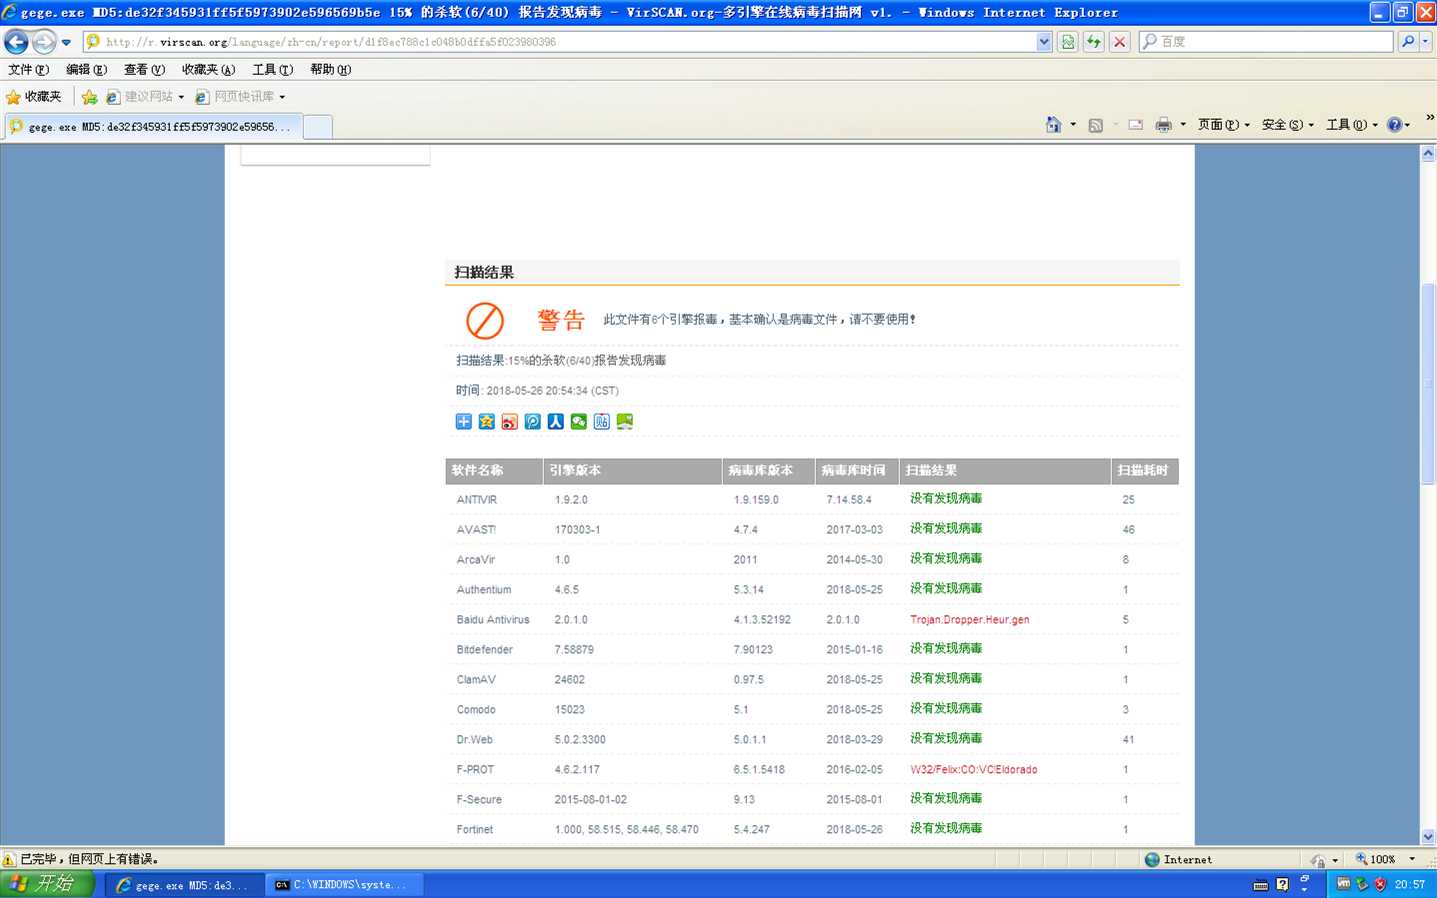Click the add to favorites bar star icon

[x=89, y=97]
